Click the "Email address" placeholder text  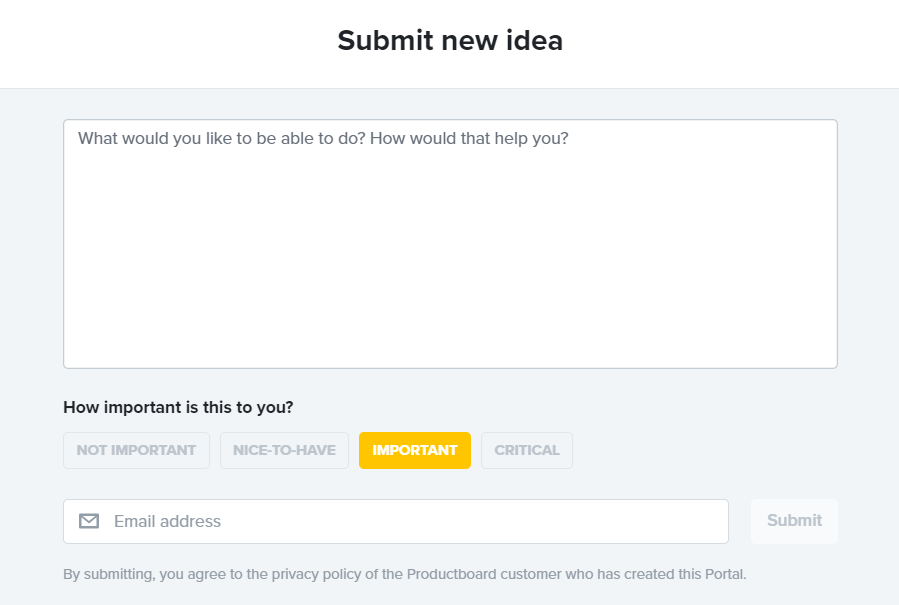point(167,521)
